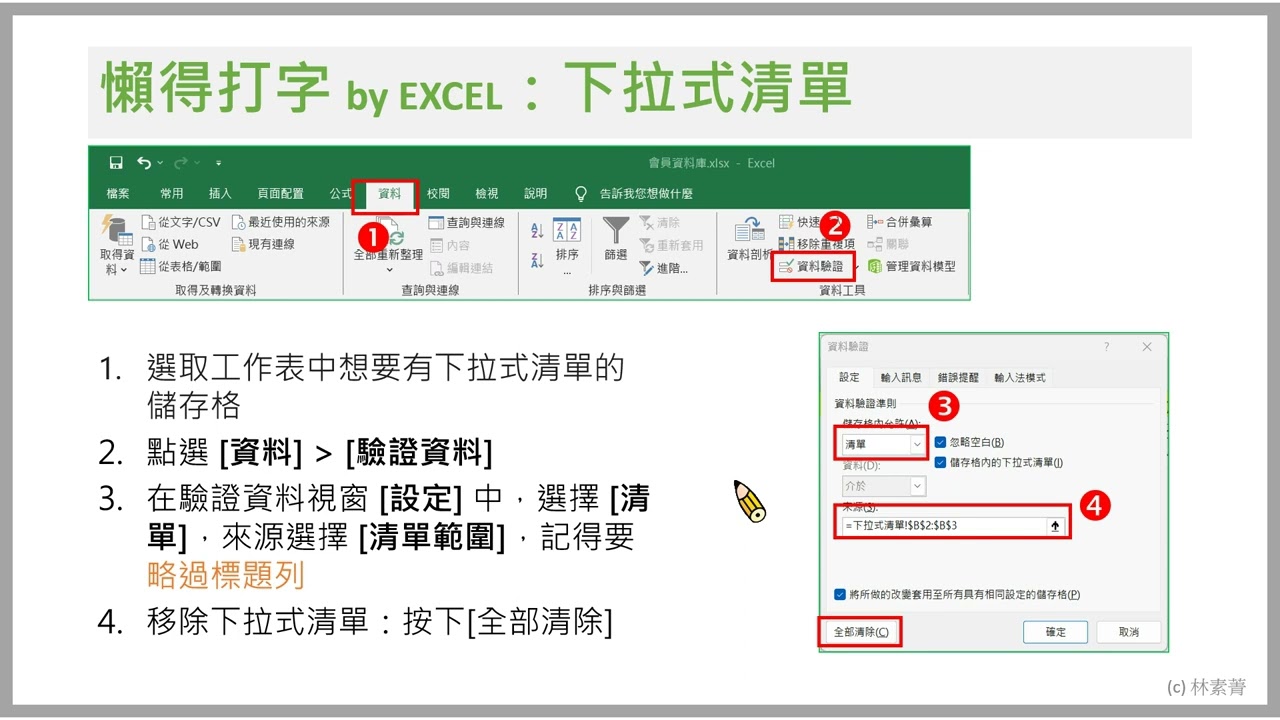
Task: Open the Customize Quick Access Toolbar arrow
Action: point(218,164)
